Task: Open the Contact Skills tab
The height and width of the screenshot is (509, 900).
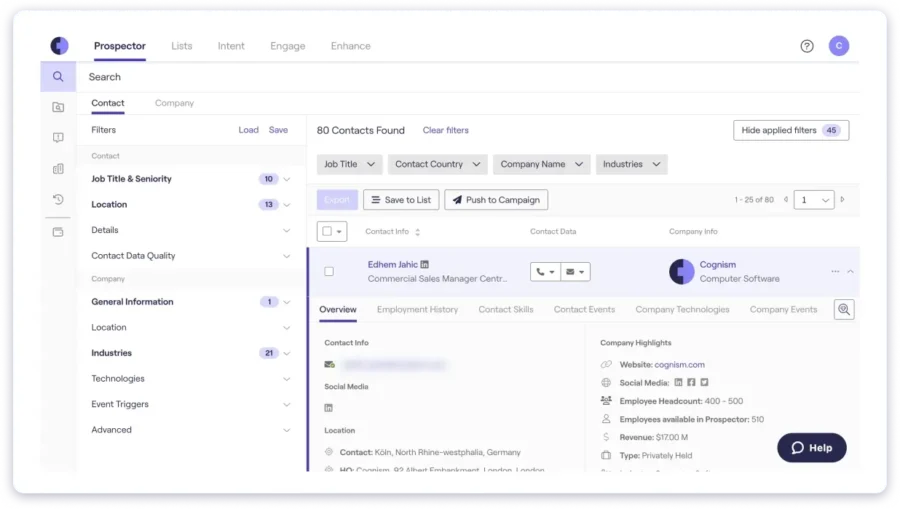Action: pyautogui.click(x=506, y=309)
